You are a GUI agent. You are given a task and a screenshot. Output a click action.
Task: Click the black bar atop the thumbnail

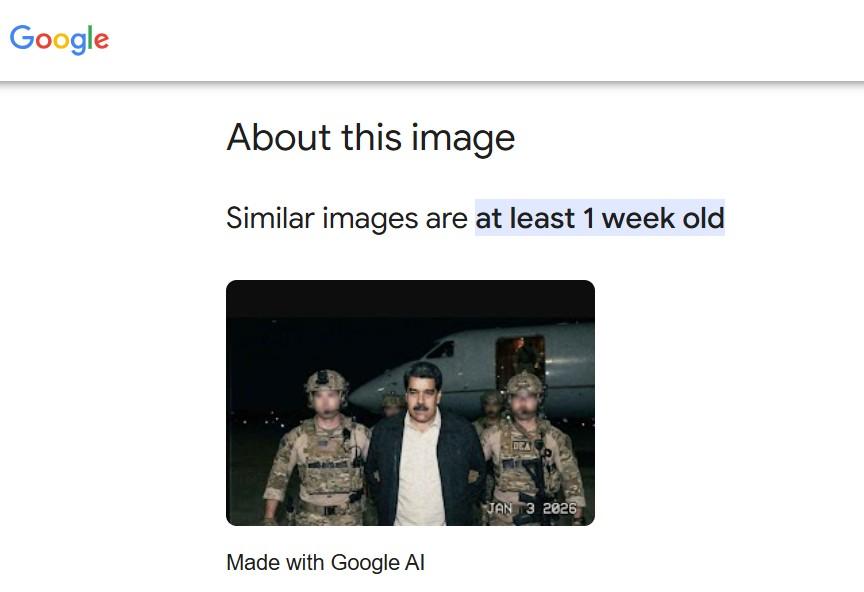point(410,298)
